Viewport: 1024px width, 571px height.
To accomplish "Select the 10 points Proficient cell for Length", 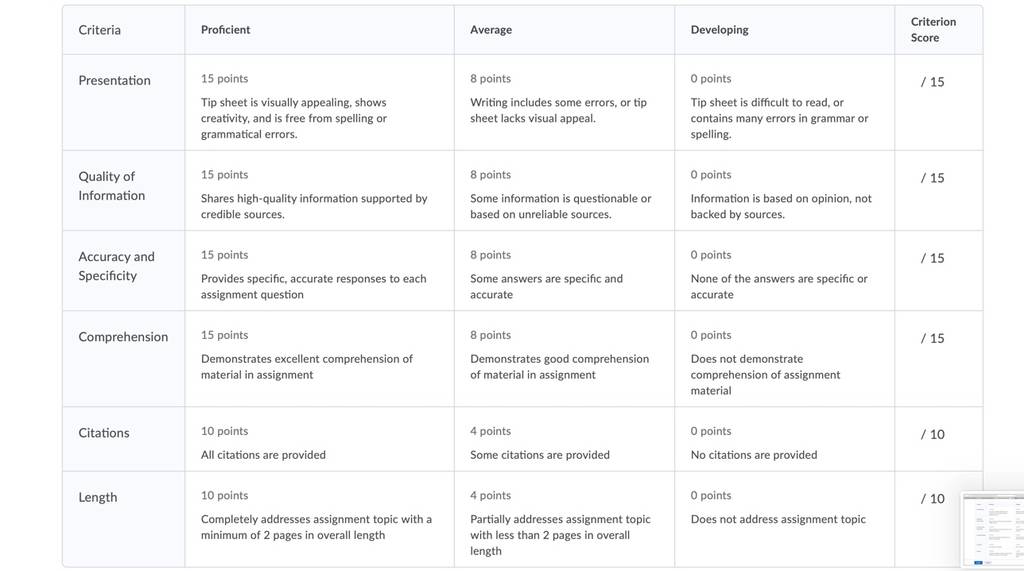I will point(319,520).
